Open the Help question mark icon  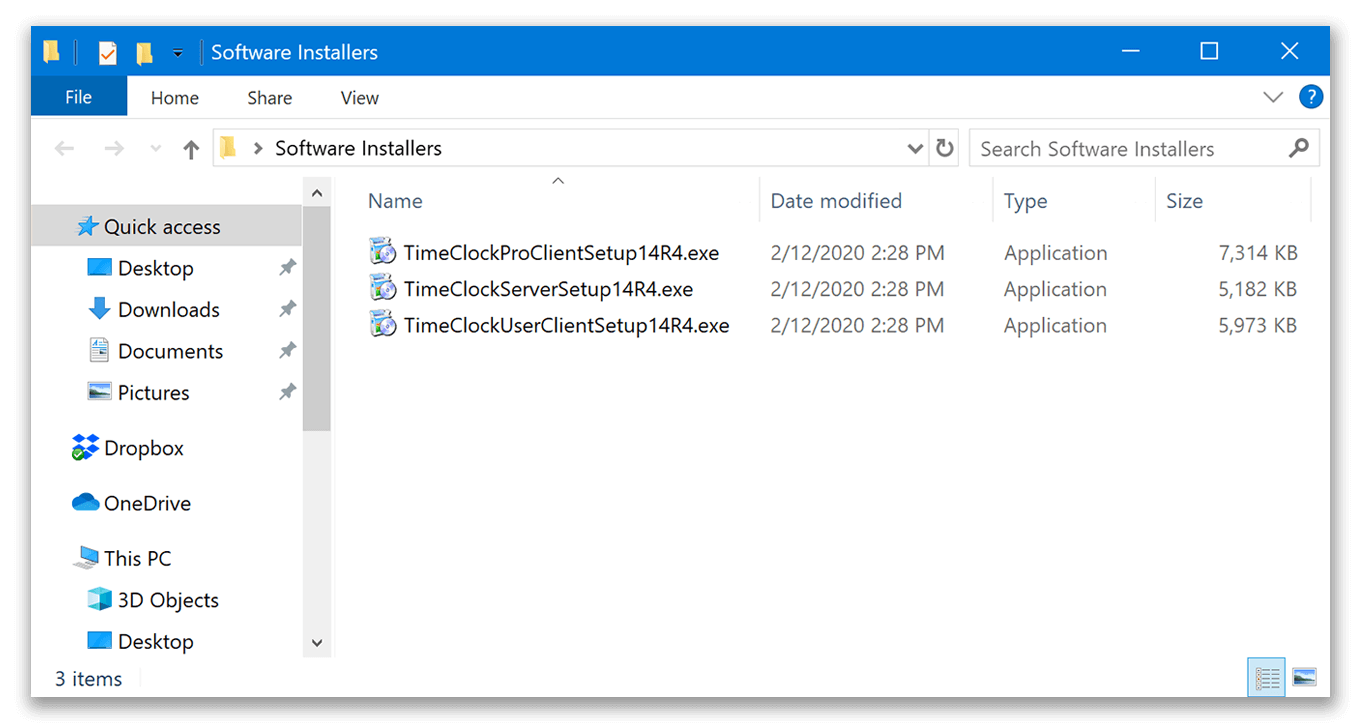click(1311, 97)
